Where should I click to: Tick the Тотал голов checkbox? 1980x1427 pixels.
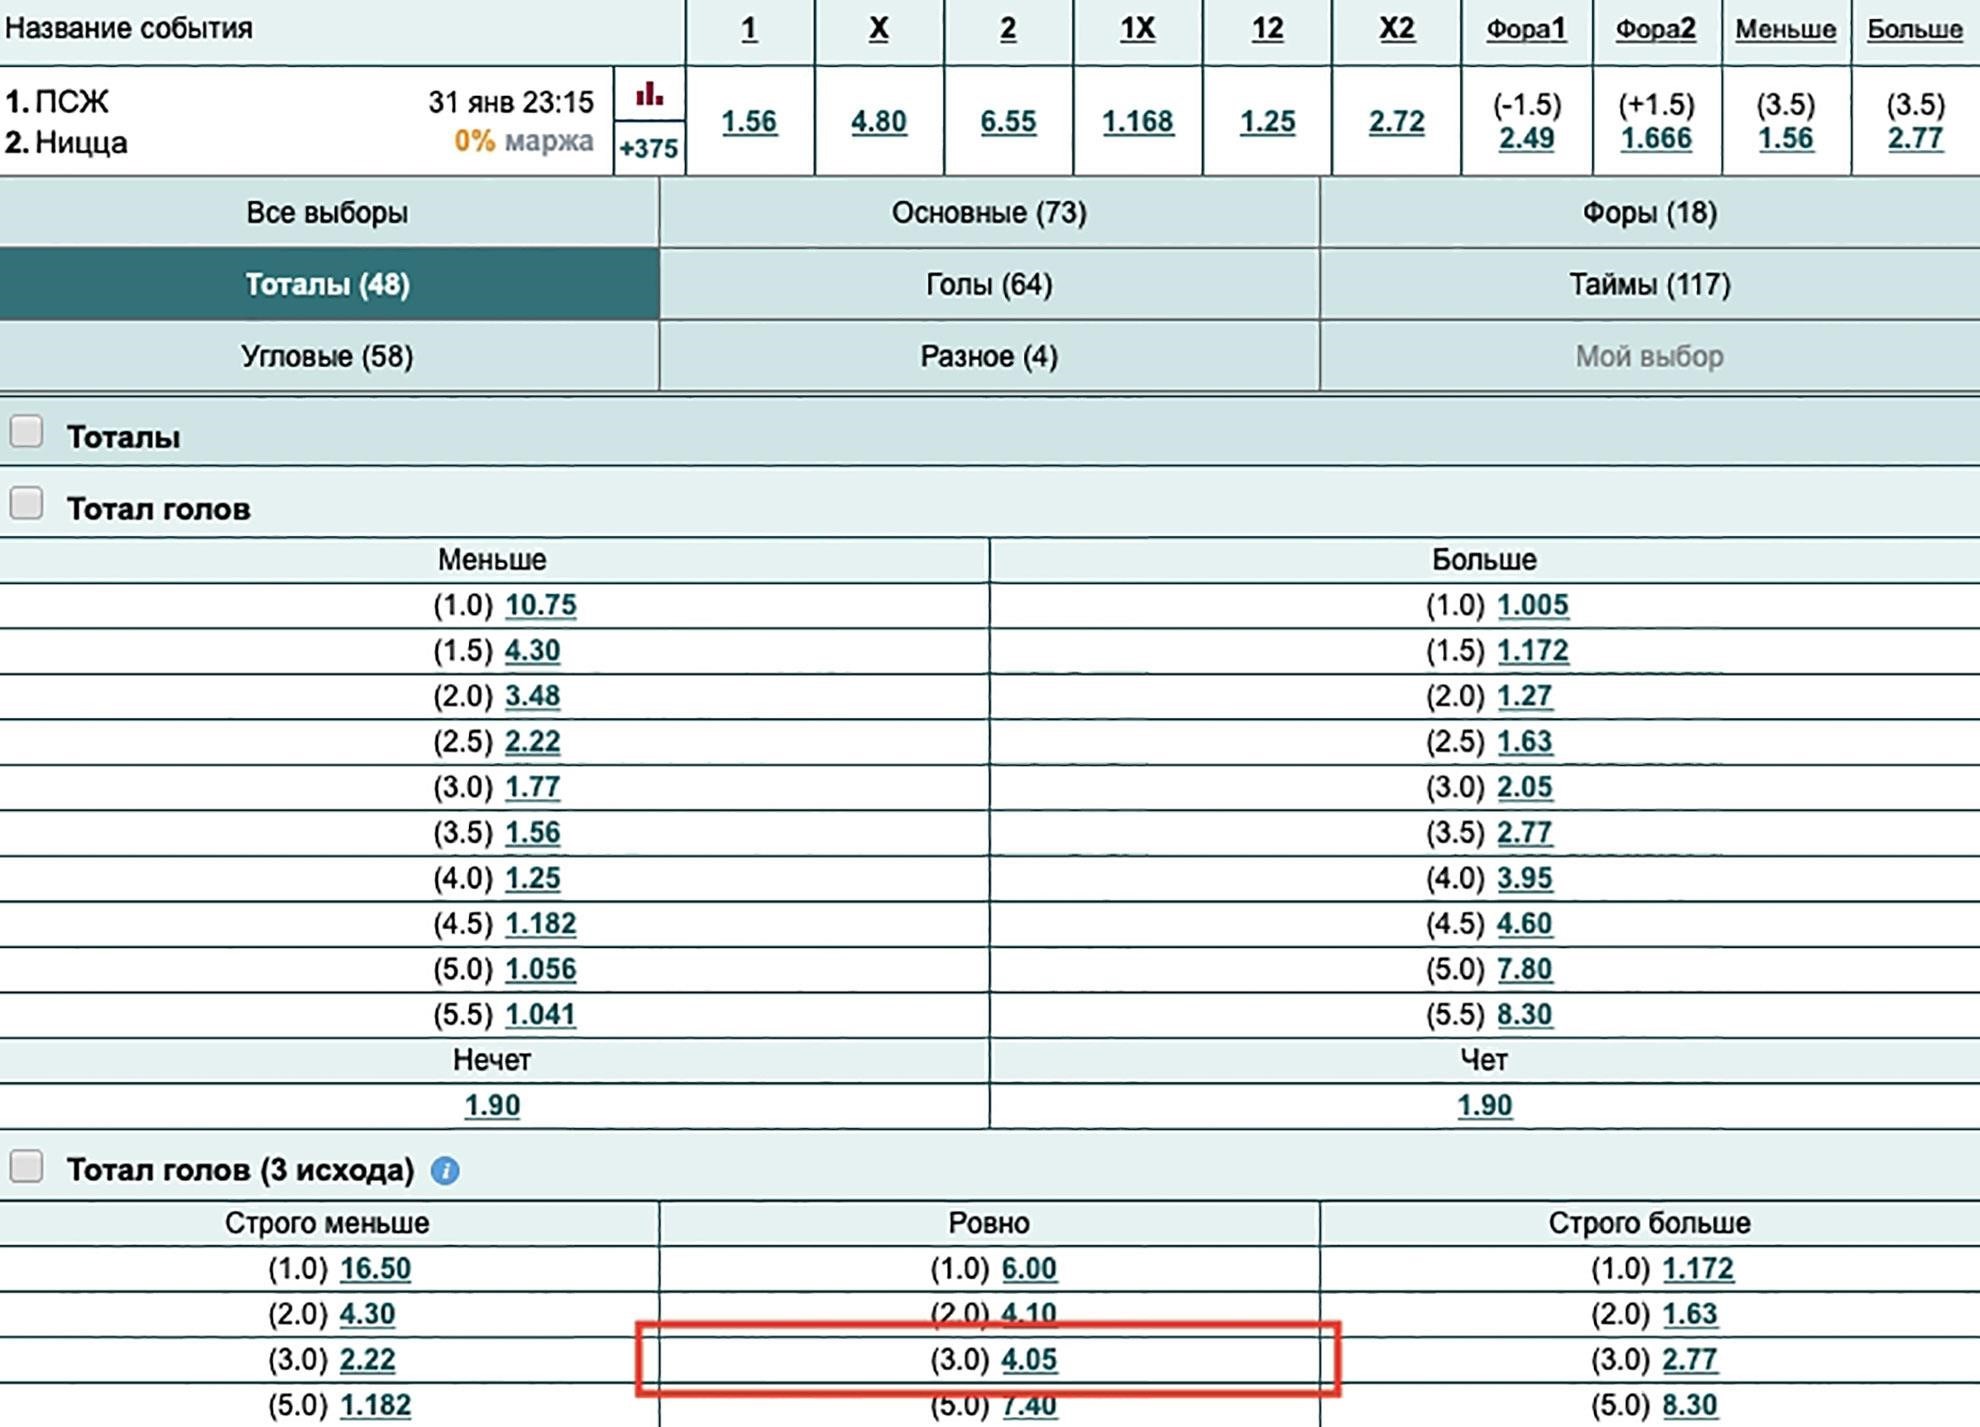pos(26,503)
